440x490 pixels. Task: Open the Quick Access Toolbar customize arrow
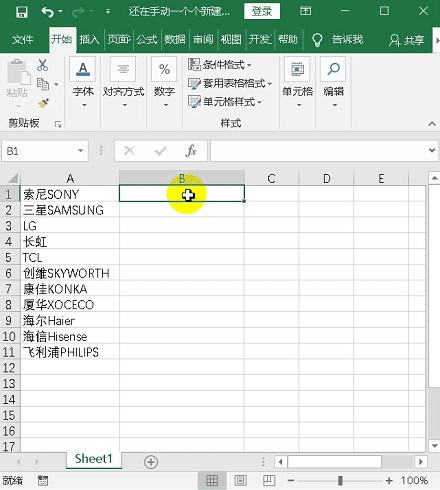108,12
